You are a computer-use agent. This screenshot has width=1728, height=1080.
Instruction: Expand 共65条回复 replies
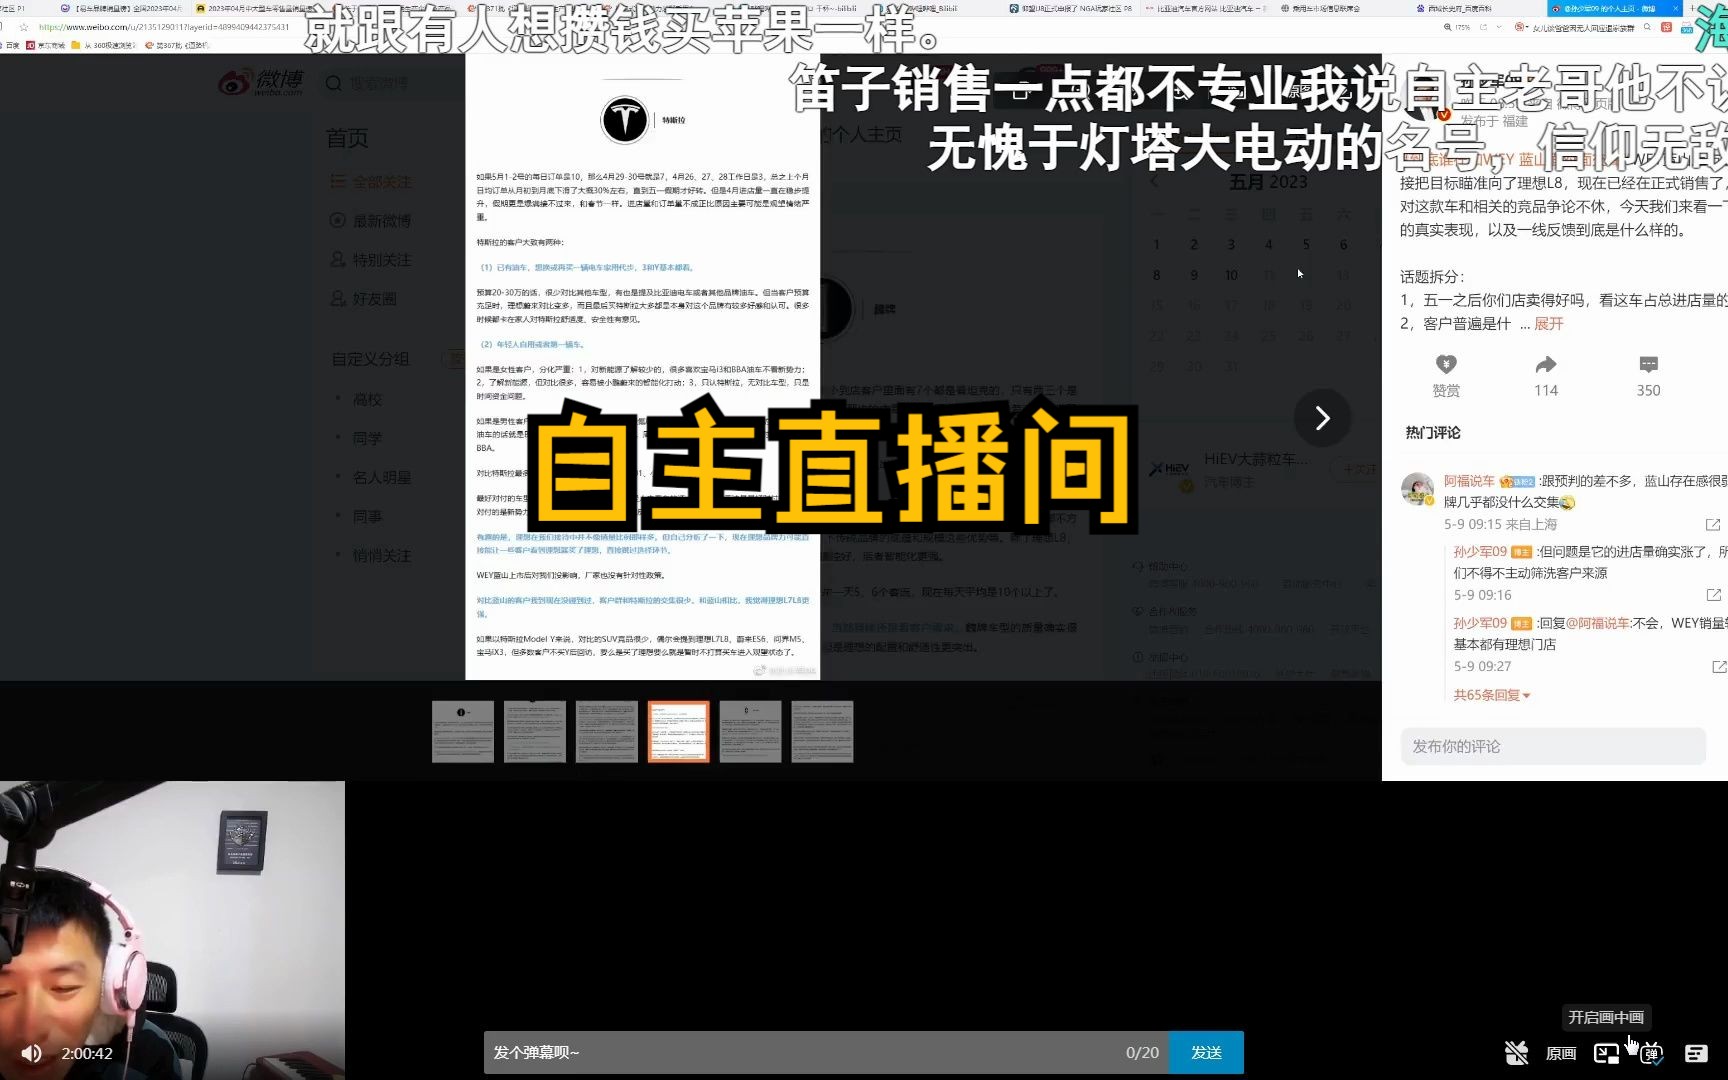click(x=1491, y=695)
